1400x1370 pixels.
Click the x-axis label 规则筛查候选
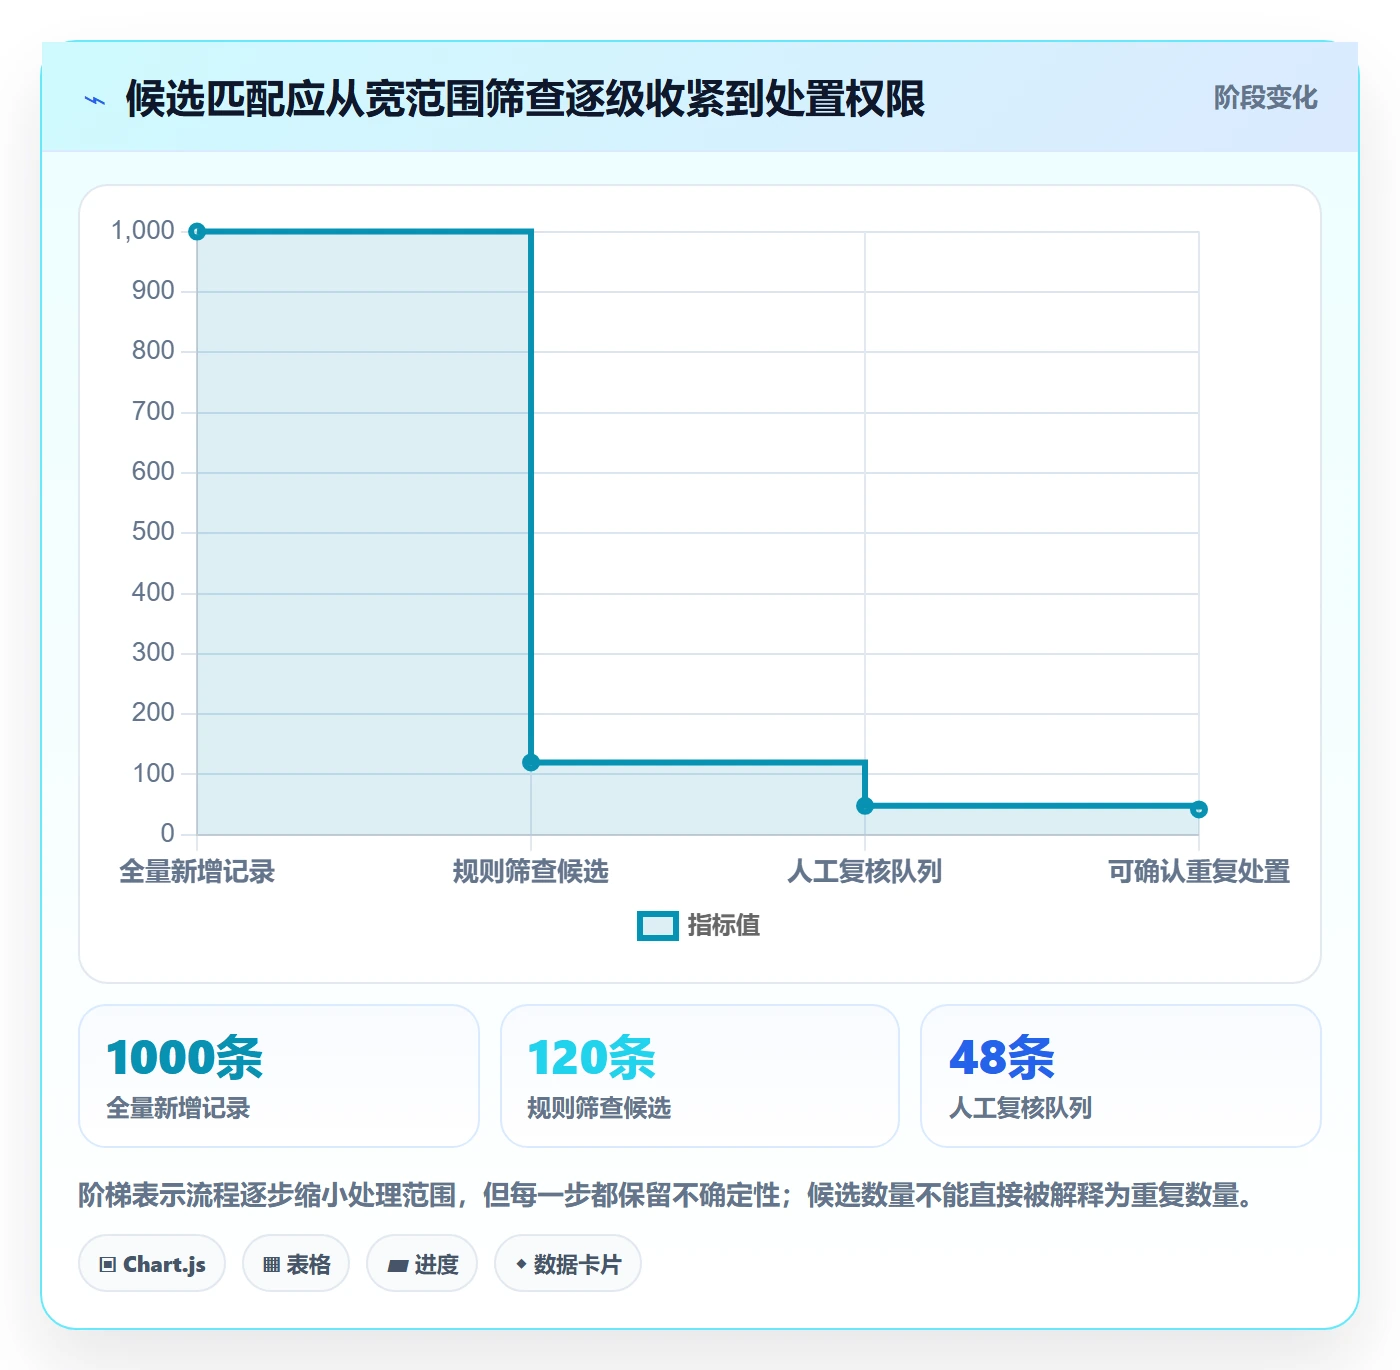(x=531, y=872)
